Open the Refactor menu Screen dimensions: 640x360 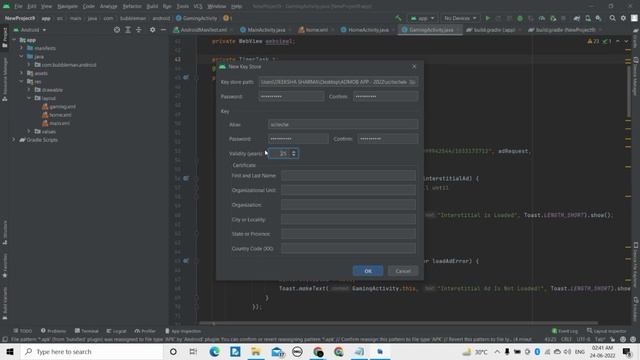[x=132, y=6]
